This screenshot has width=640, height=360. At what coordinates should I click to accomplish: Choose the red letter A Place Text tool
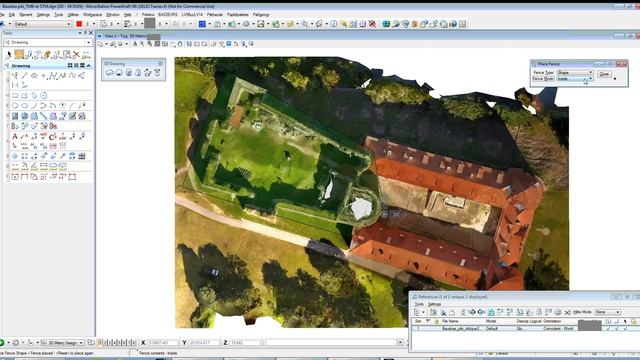(15, 136)
